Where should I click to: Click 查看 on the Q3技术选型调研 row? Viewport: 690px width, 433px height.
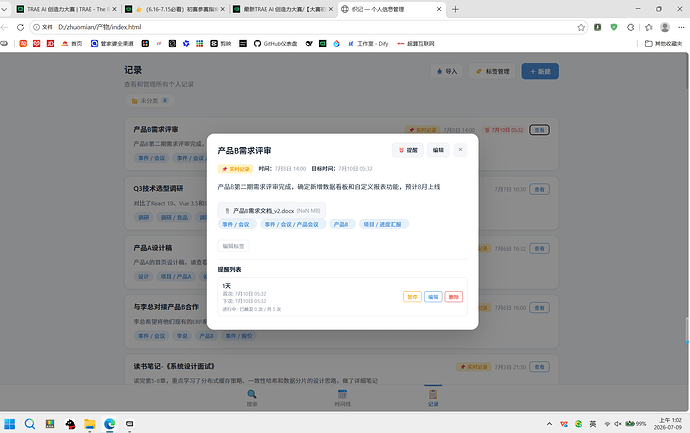tap(539, 189)
